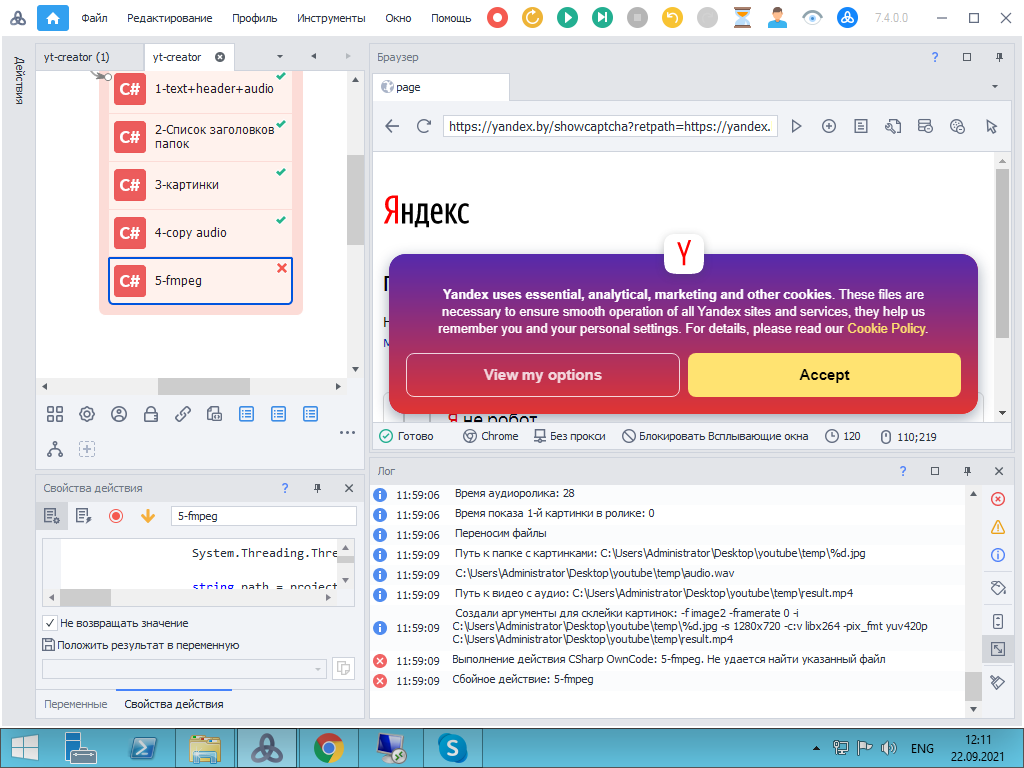Viewport: 1024px width, 768px height.
Task: Click the yellow undo arrow button
Action: click(x=672, y=18)
